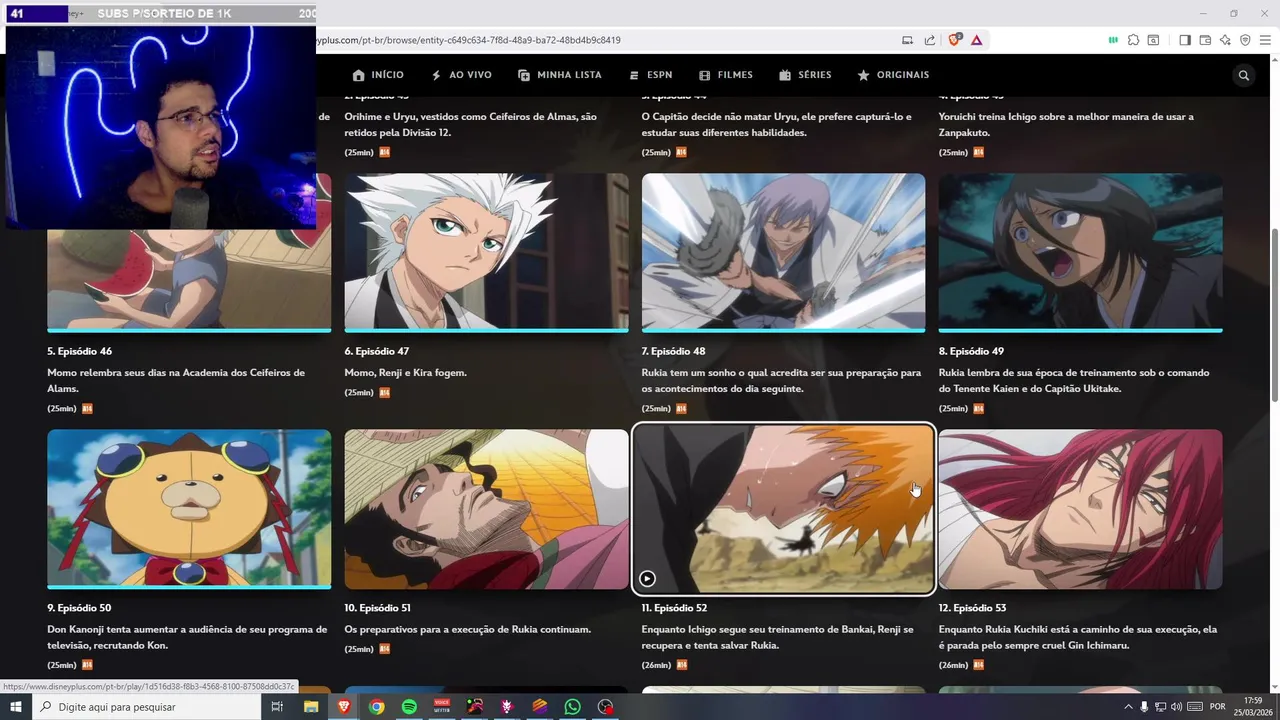Open Episódio 51 thumbnail
1280x720 pixels.
[486, 509]
